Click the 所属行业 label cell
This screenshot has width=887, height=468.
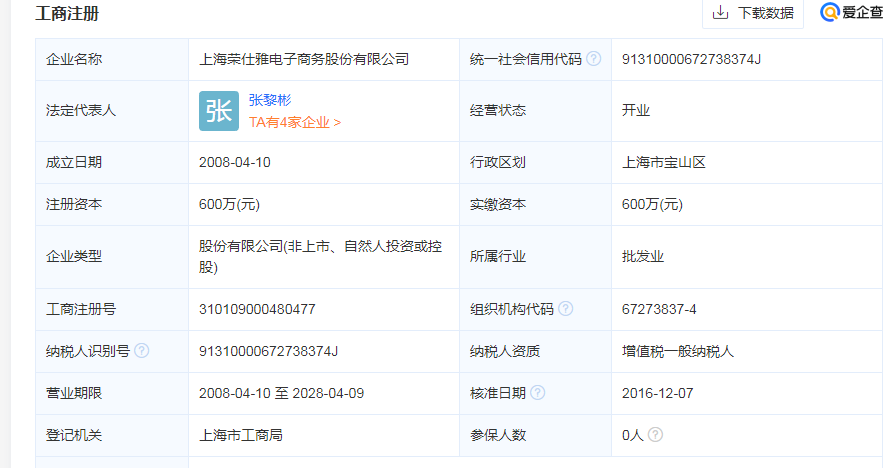click(x=535, y=257)
